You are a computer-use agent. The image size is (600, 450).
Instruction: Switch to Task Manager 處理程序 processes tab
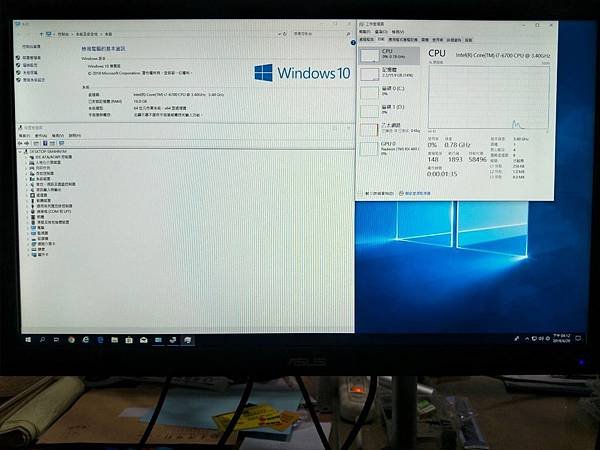click(x=367, y=40)
